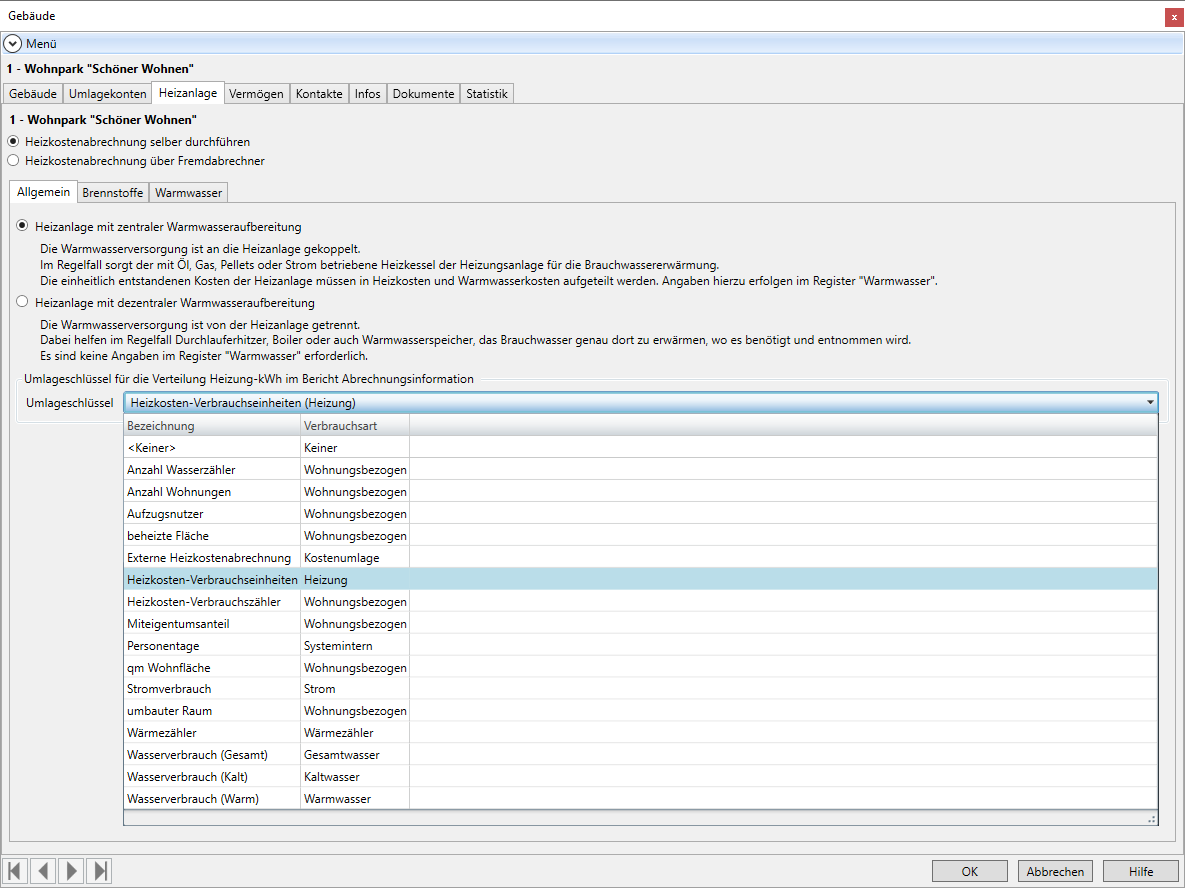The width and height of the screenshot is (1185, 888).
Task: Click the OK button
Action: (969, 871)
